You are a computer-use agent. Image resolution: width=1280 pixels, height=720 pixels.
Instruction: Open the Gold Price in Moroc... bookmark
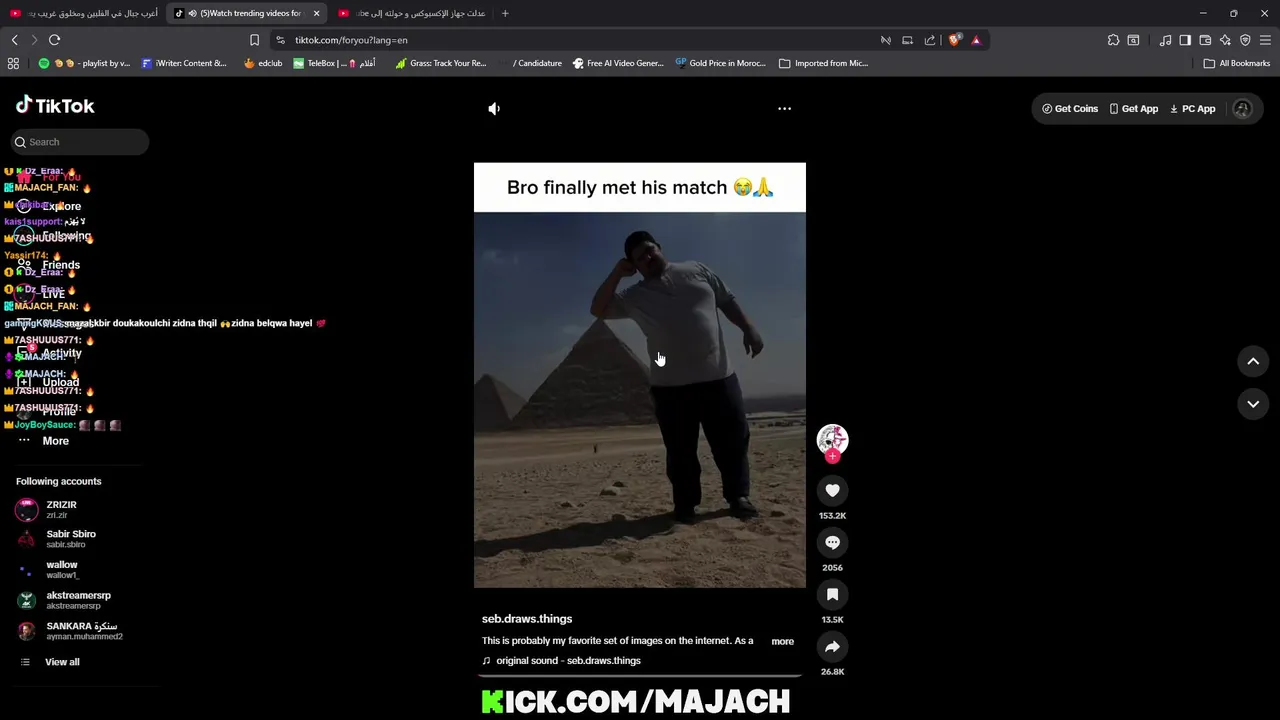click(720, 63)
